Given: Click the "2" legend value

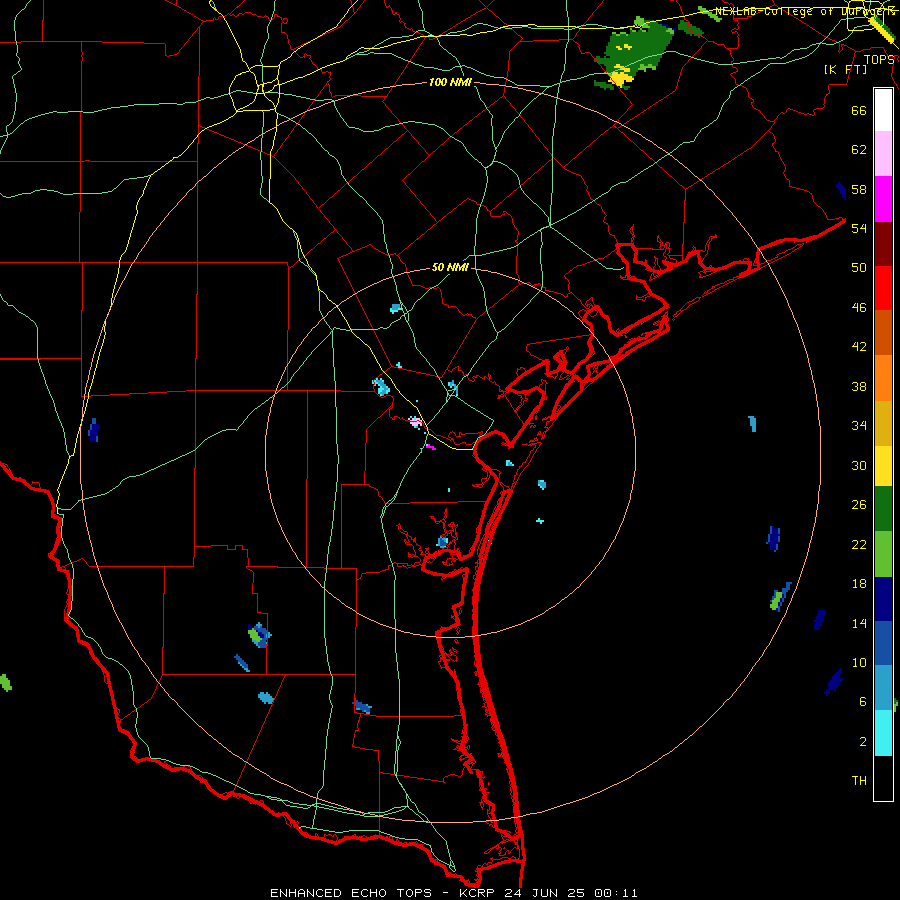Looking at the screenshot, I should [863, 742].
